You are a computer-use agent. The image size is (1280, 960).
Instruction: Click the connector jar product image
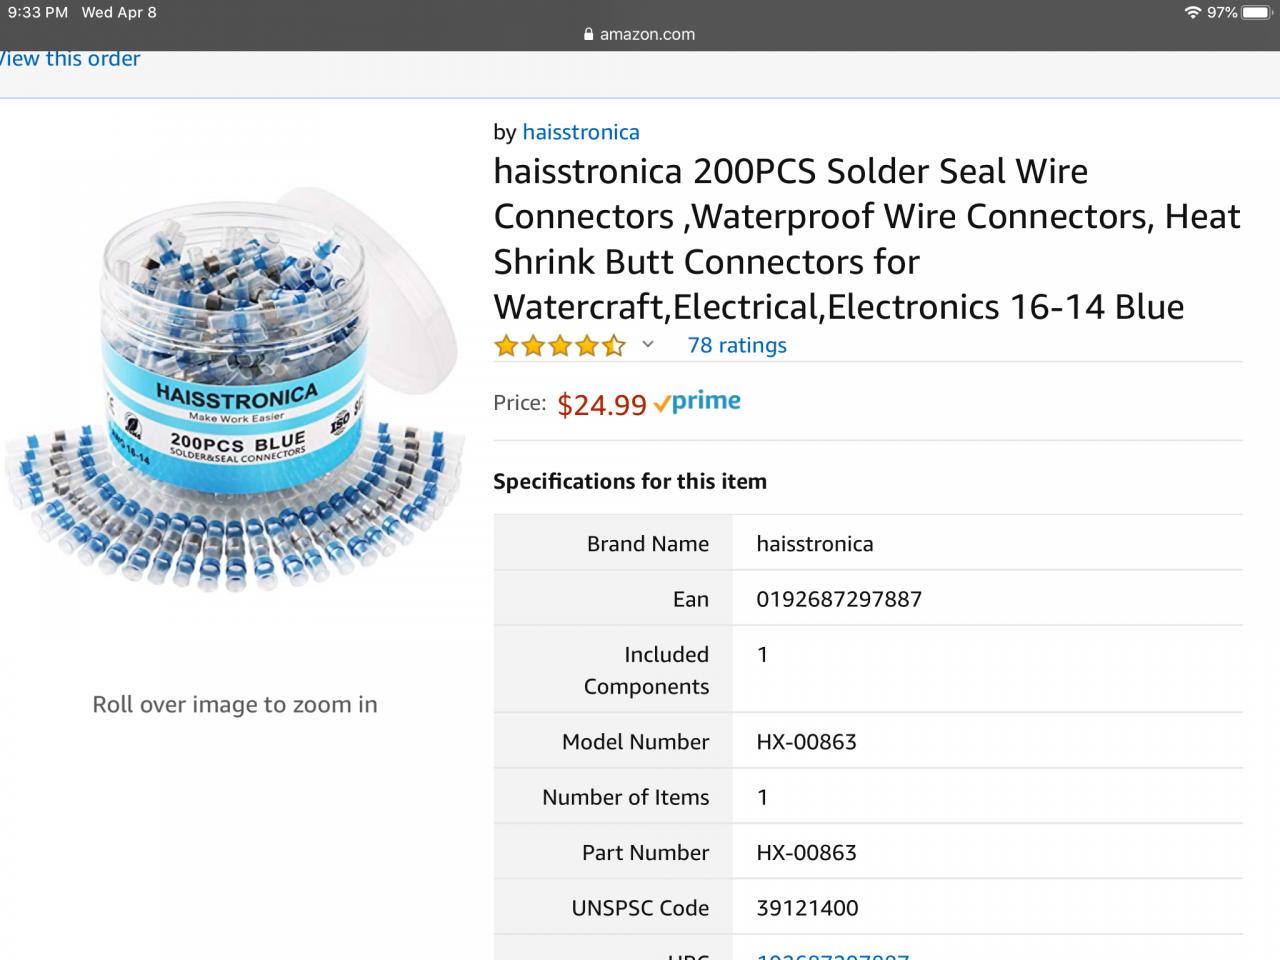(235, 390)
